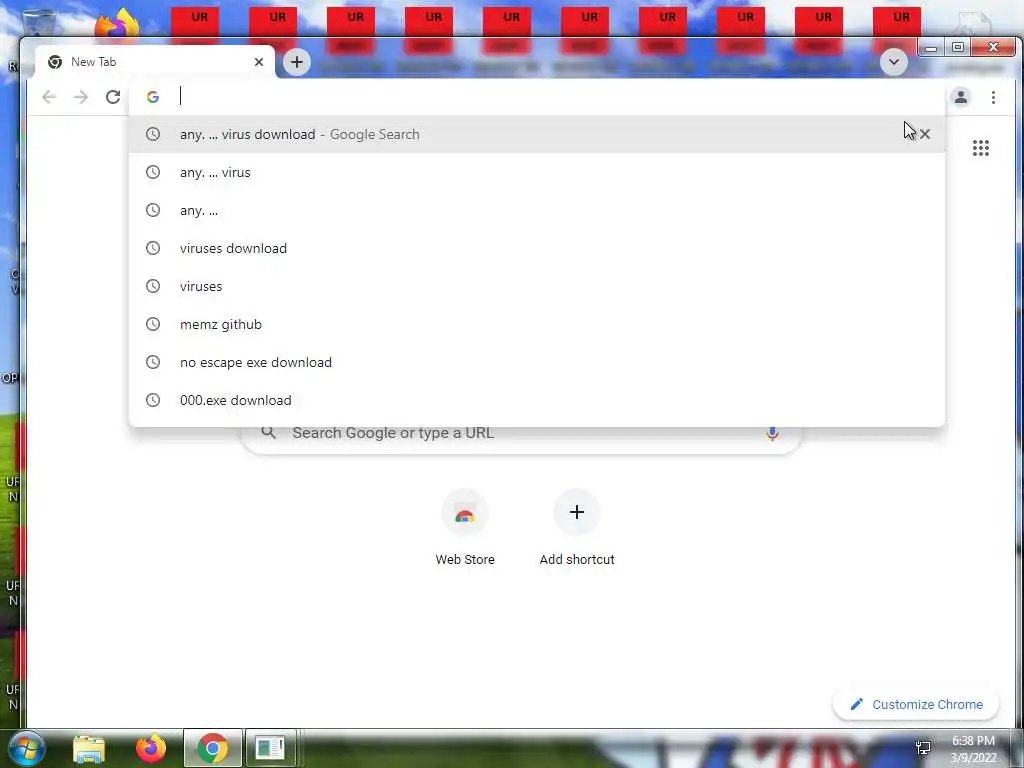Open the taskbar app next to Chrome
This screenshot has height=768, width=1024.
[x=270, y=748]
